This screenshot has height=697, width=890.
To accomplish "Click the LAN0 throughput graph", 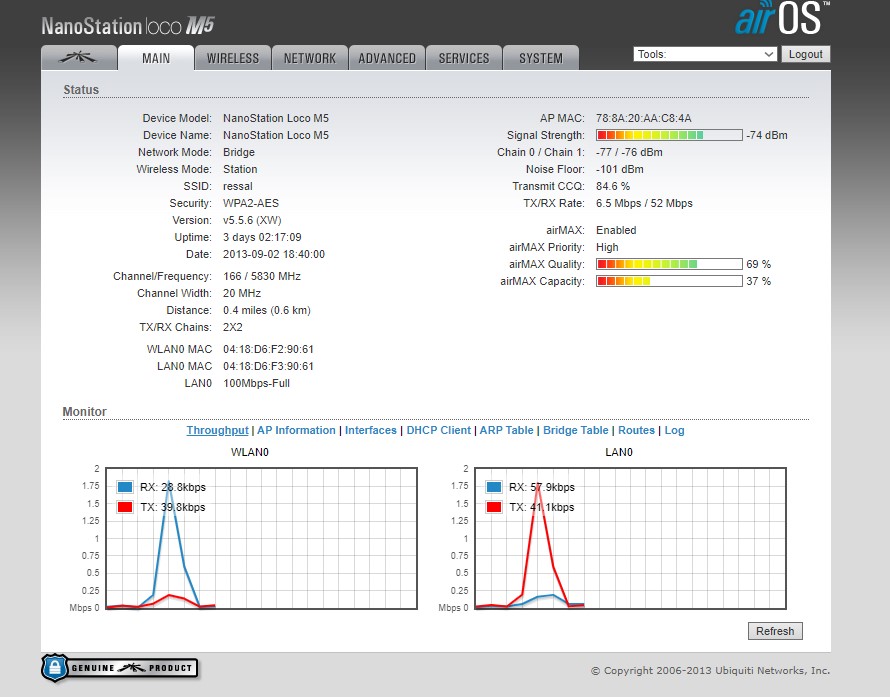I will tap(631, 538).
